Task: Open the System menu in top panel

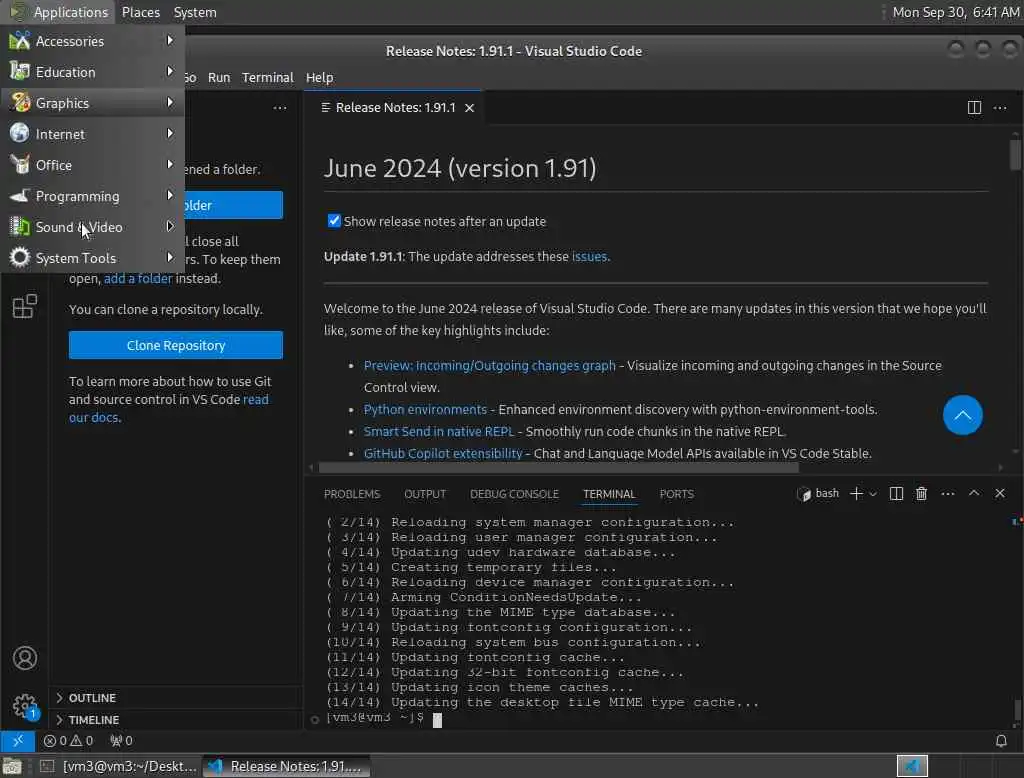Action: pos(195,12)
